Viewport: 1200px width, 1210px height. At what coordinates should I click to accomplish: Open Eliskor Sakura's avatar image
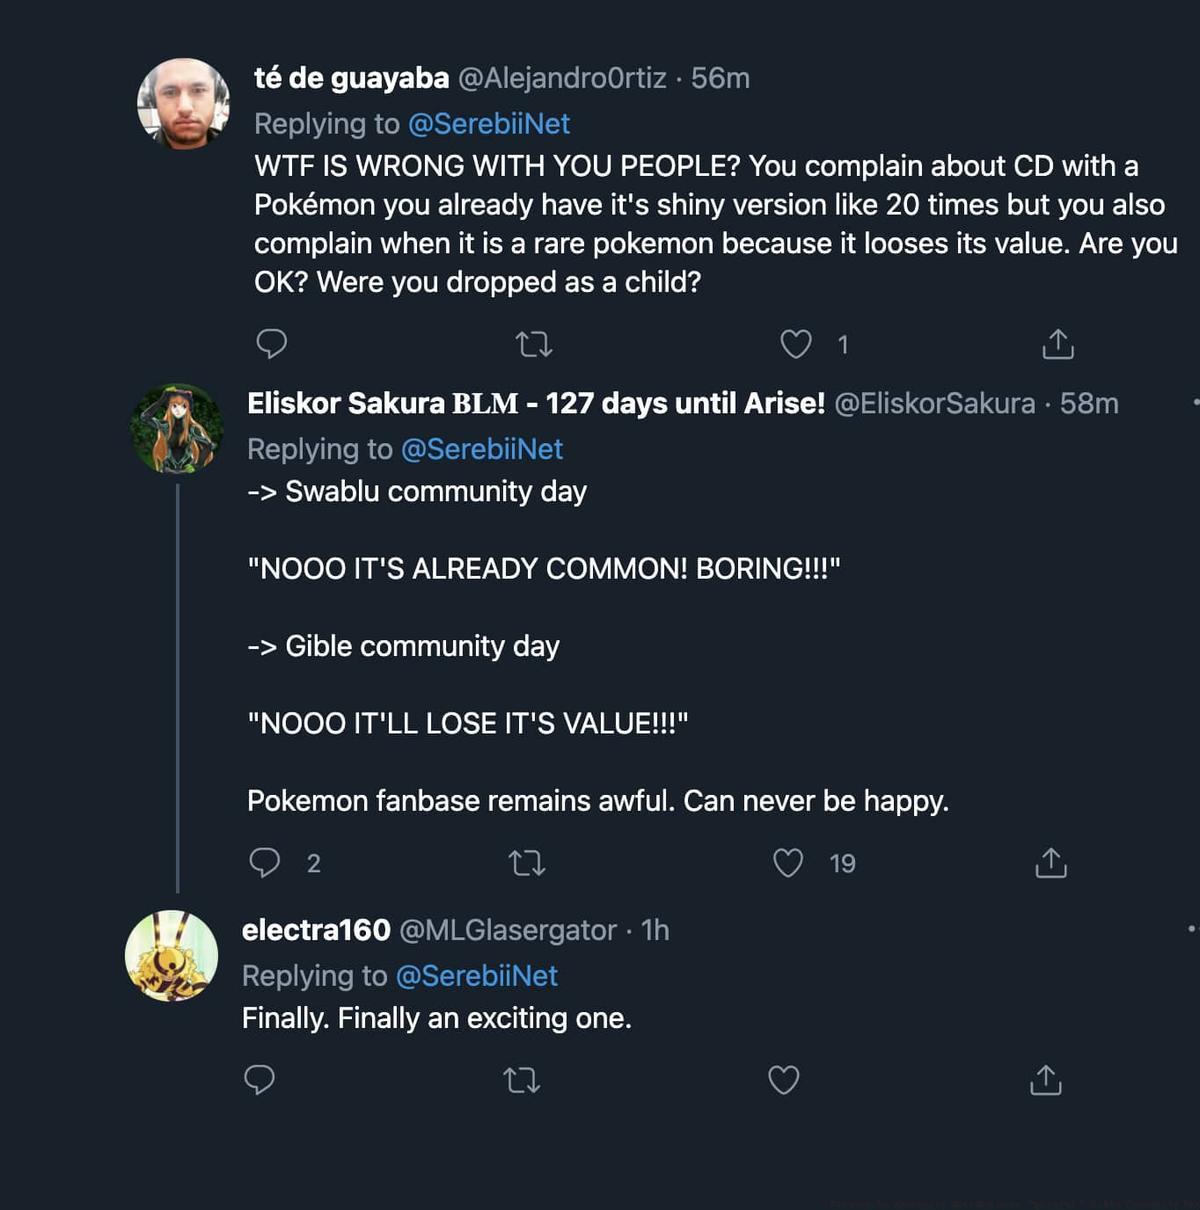[x=177, y=428]
